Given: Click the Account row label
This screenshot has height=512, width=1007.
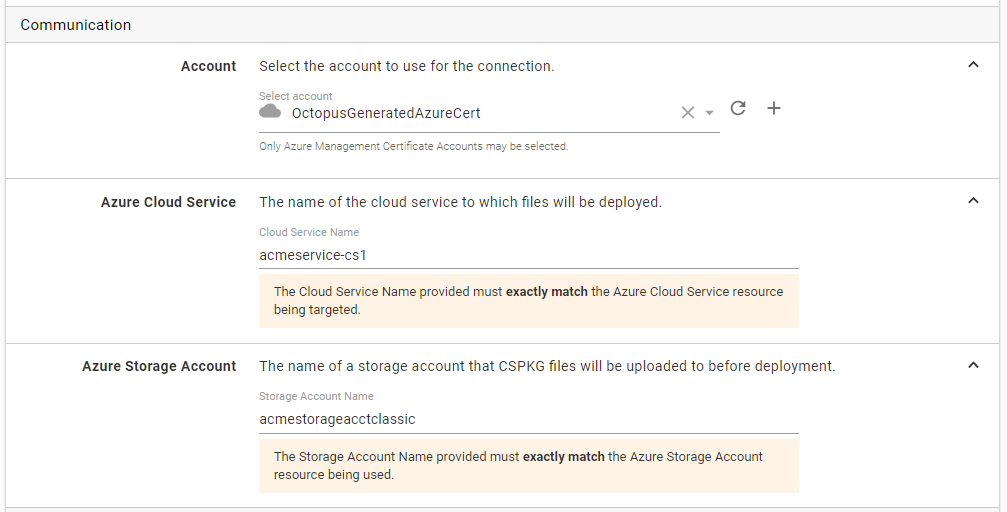Looking at the screenshot, I should tap(208, 66).
